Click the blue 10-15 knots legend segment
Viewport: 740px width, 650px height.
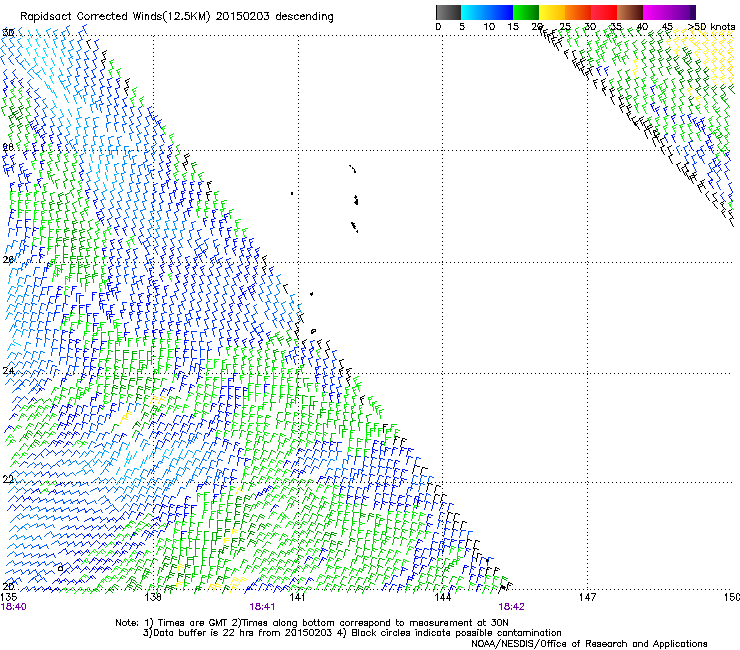click(x=500, y=12)
